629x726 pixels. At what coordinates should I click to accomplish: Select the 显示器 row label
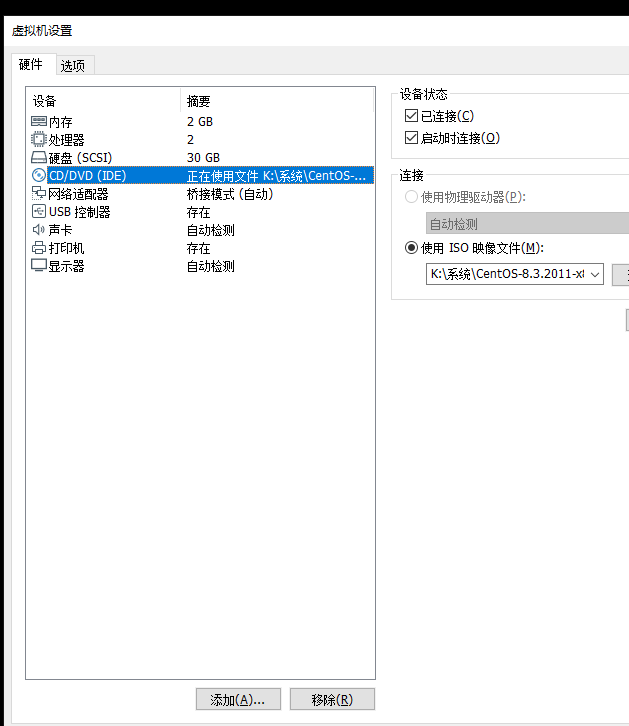tap(67, 266)
